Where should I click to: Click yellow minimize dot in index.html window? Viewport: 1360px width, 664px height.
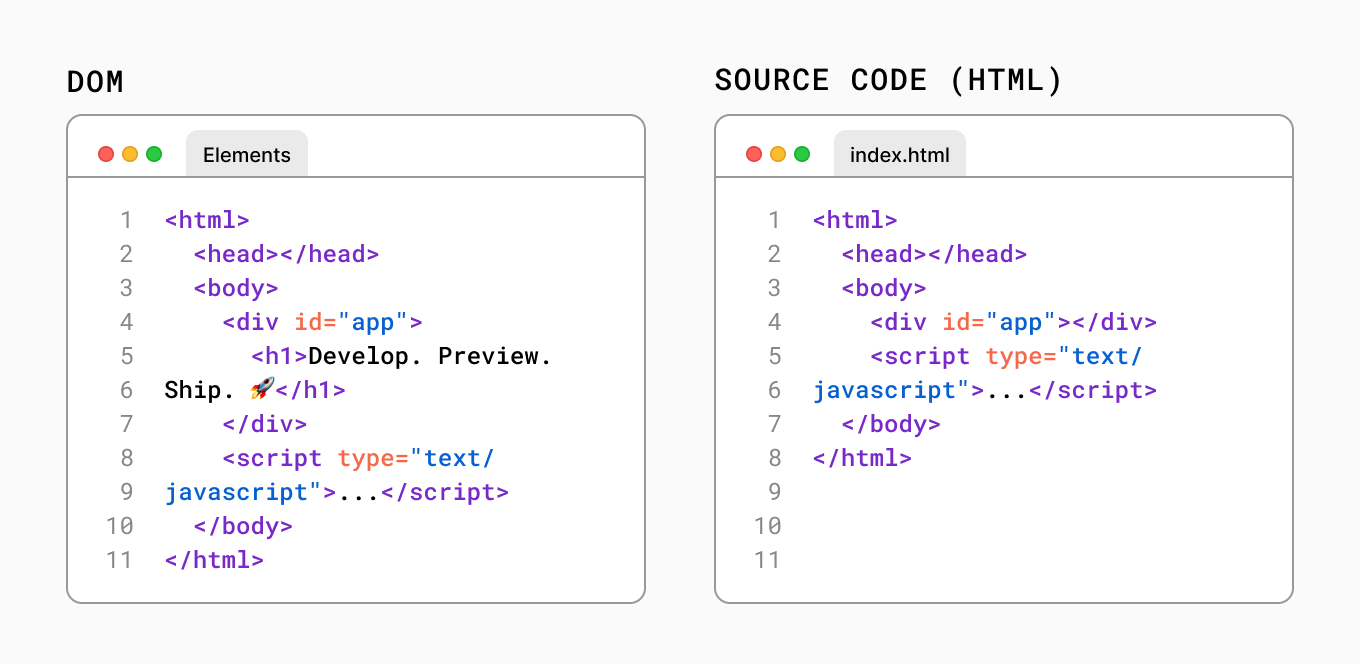tap(778, 154)
